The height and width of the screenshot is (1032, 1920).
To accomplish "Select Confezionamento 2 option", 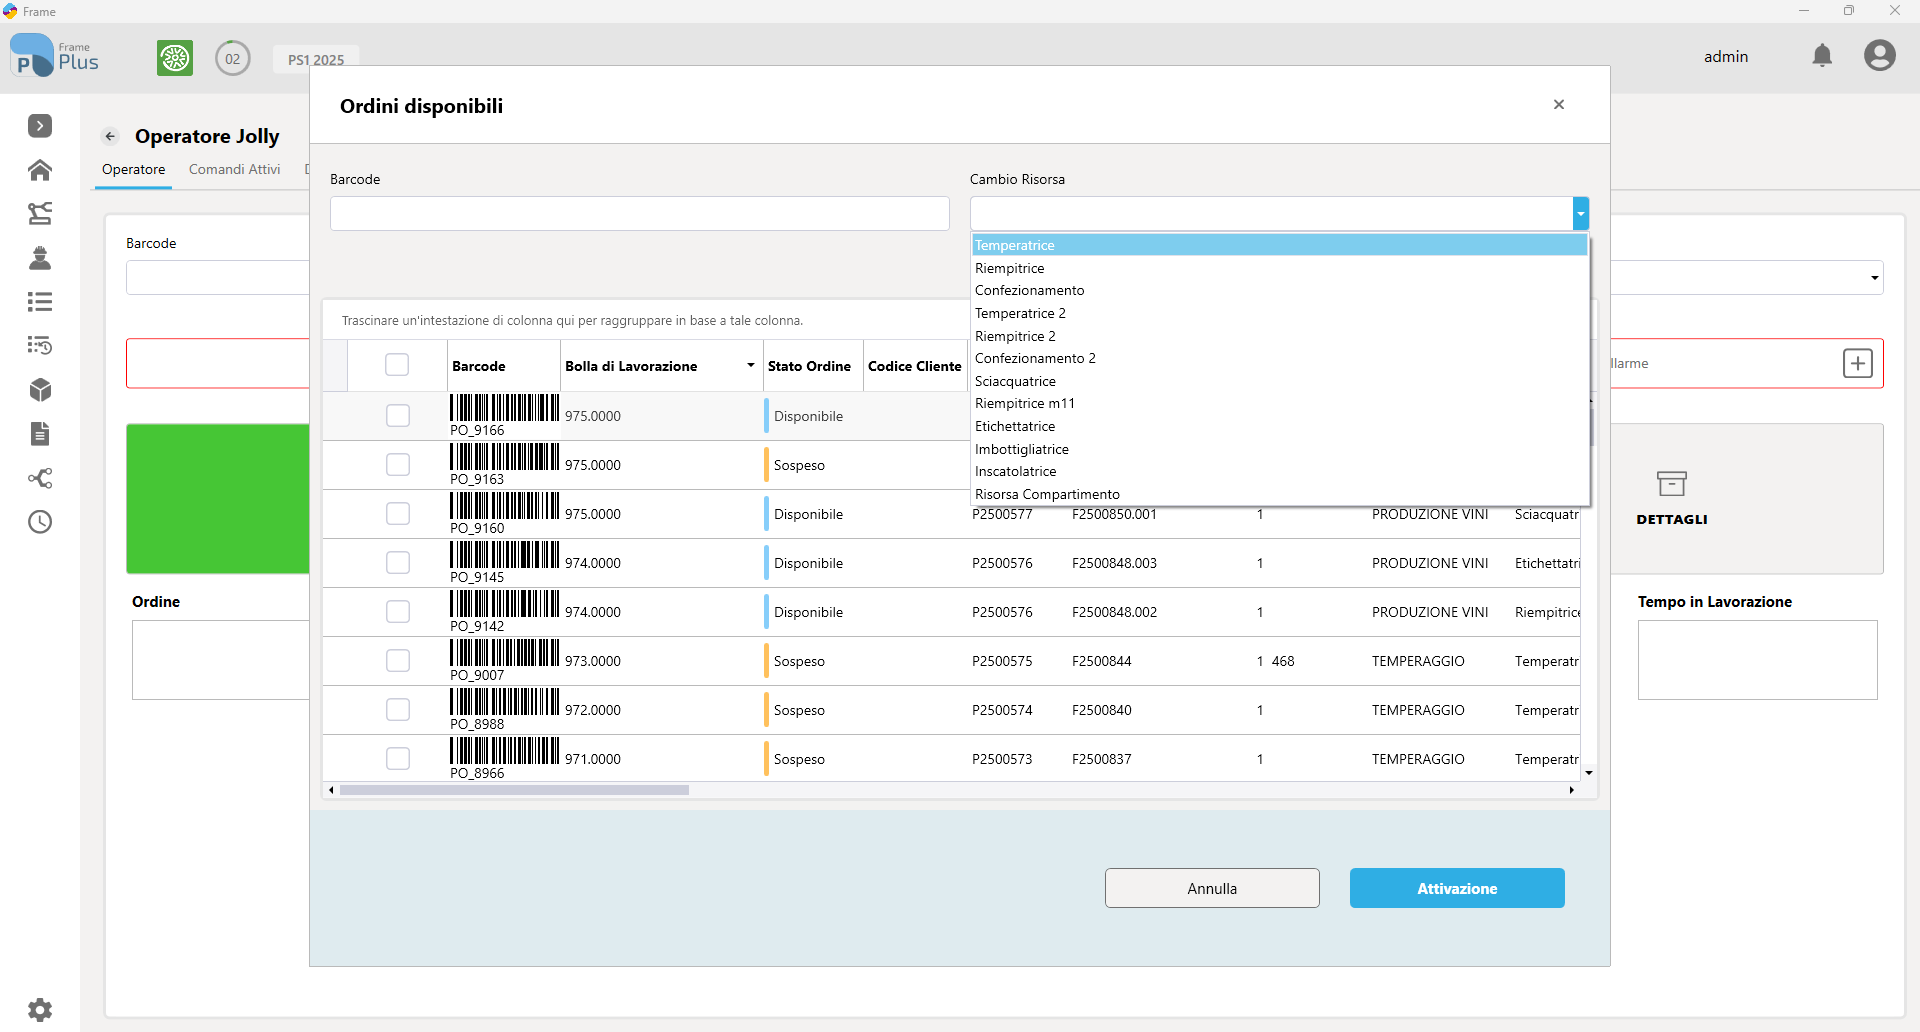I will point(1279,358).
